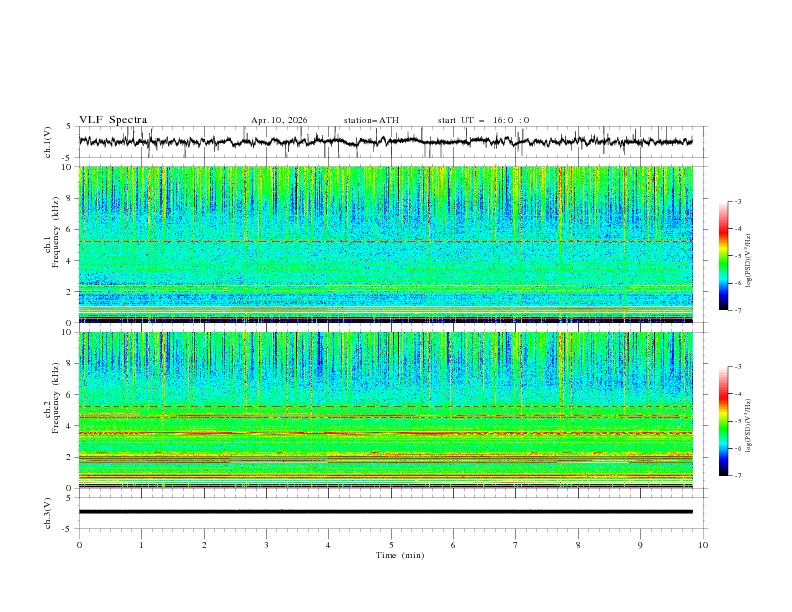Click the ch.3 flat waveform trace
Viewport: 792px width, 612px height.
385,512
